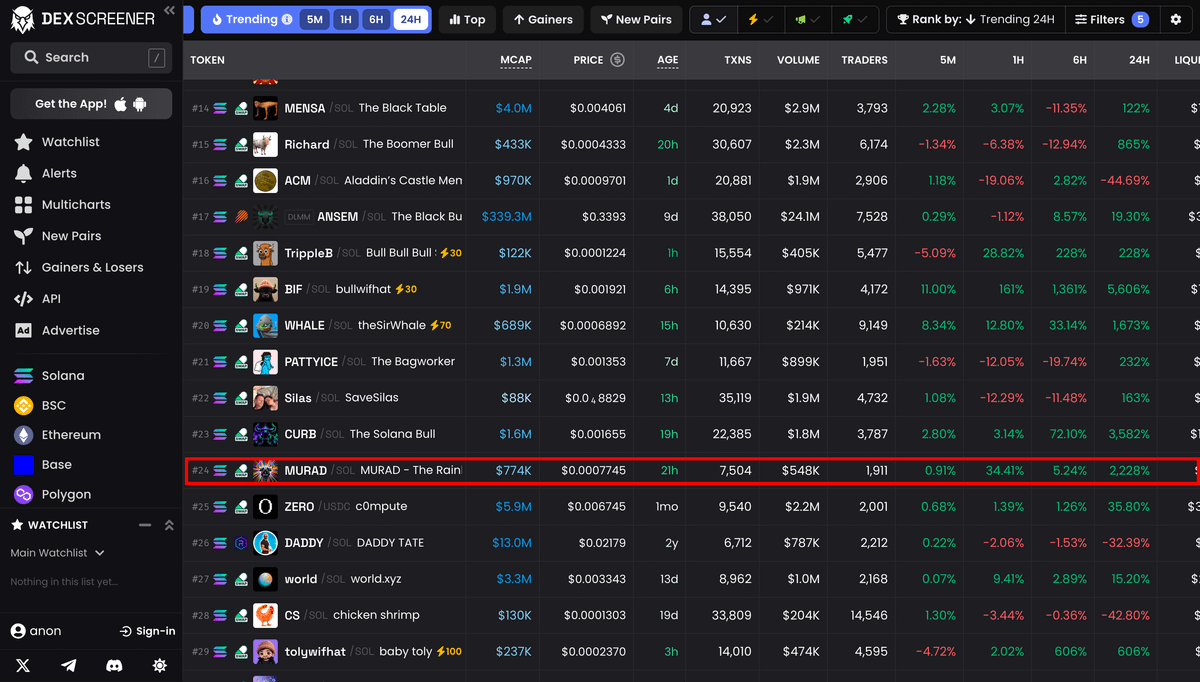Viewport: 1200px width, 682px height.
Task: Select the Polygon chain icon
Action: (x=23, y=494)
